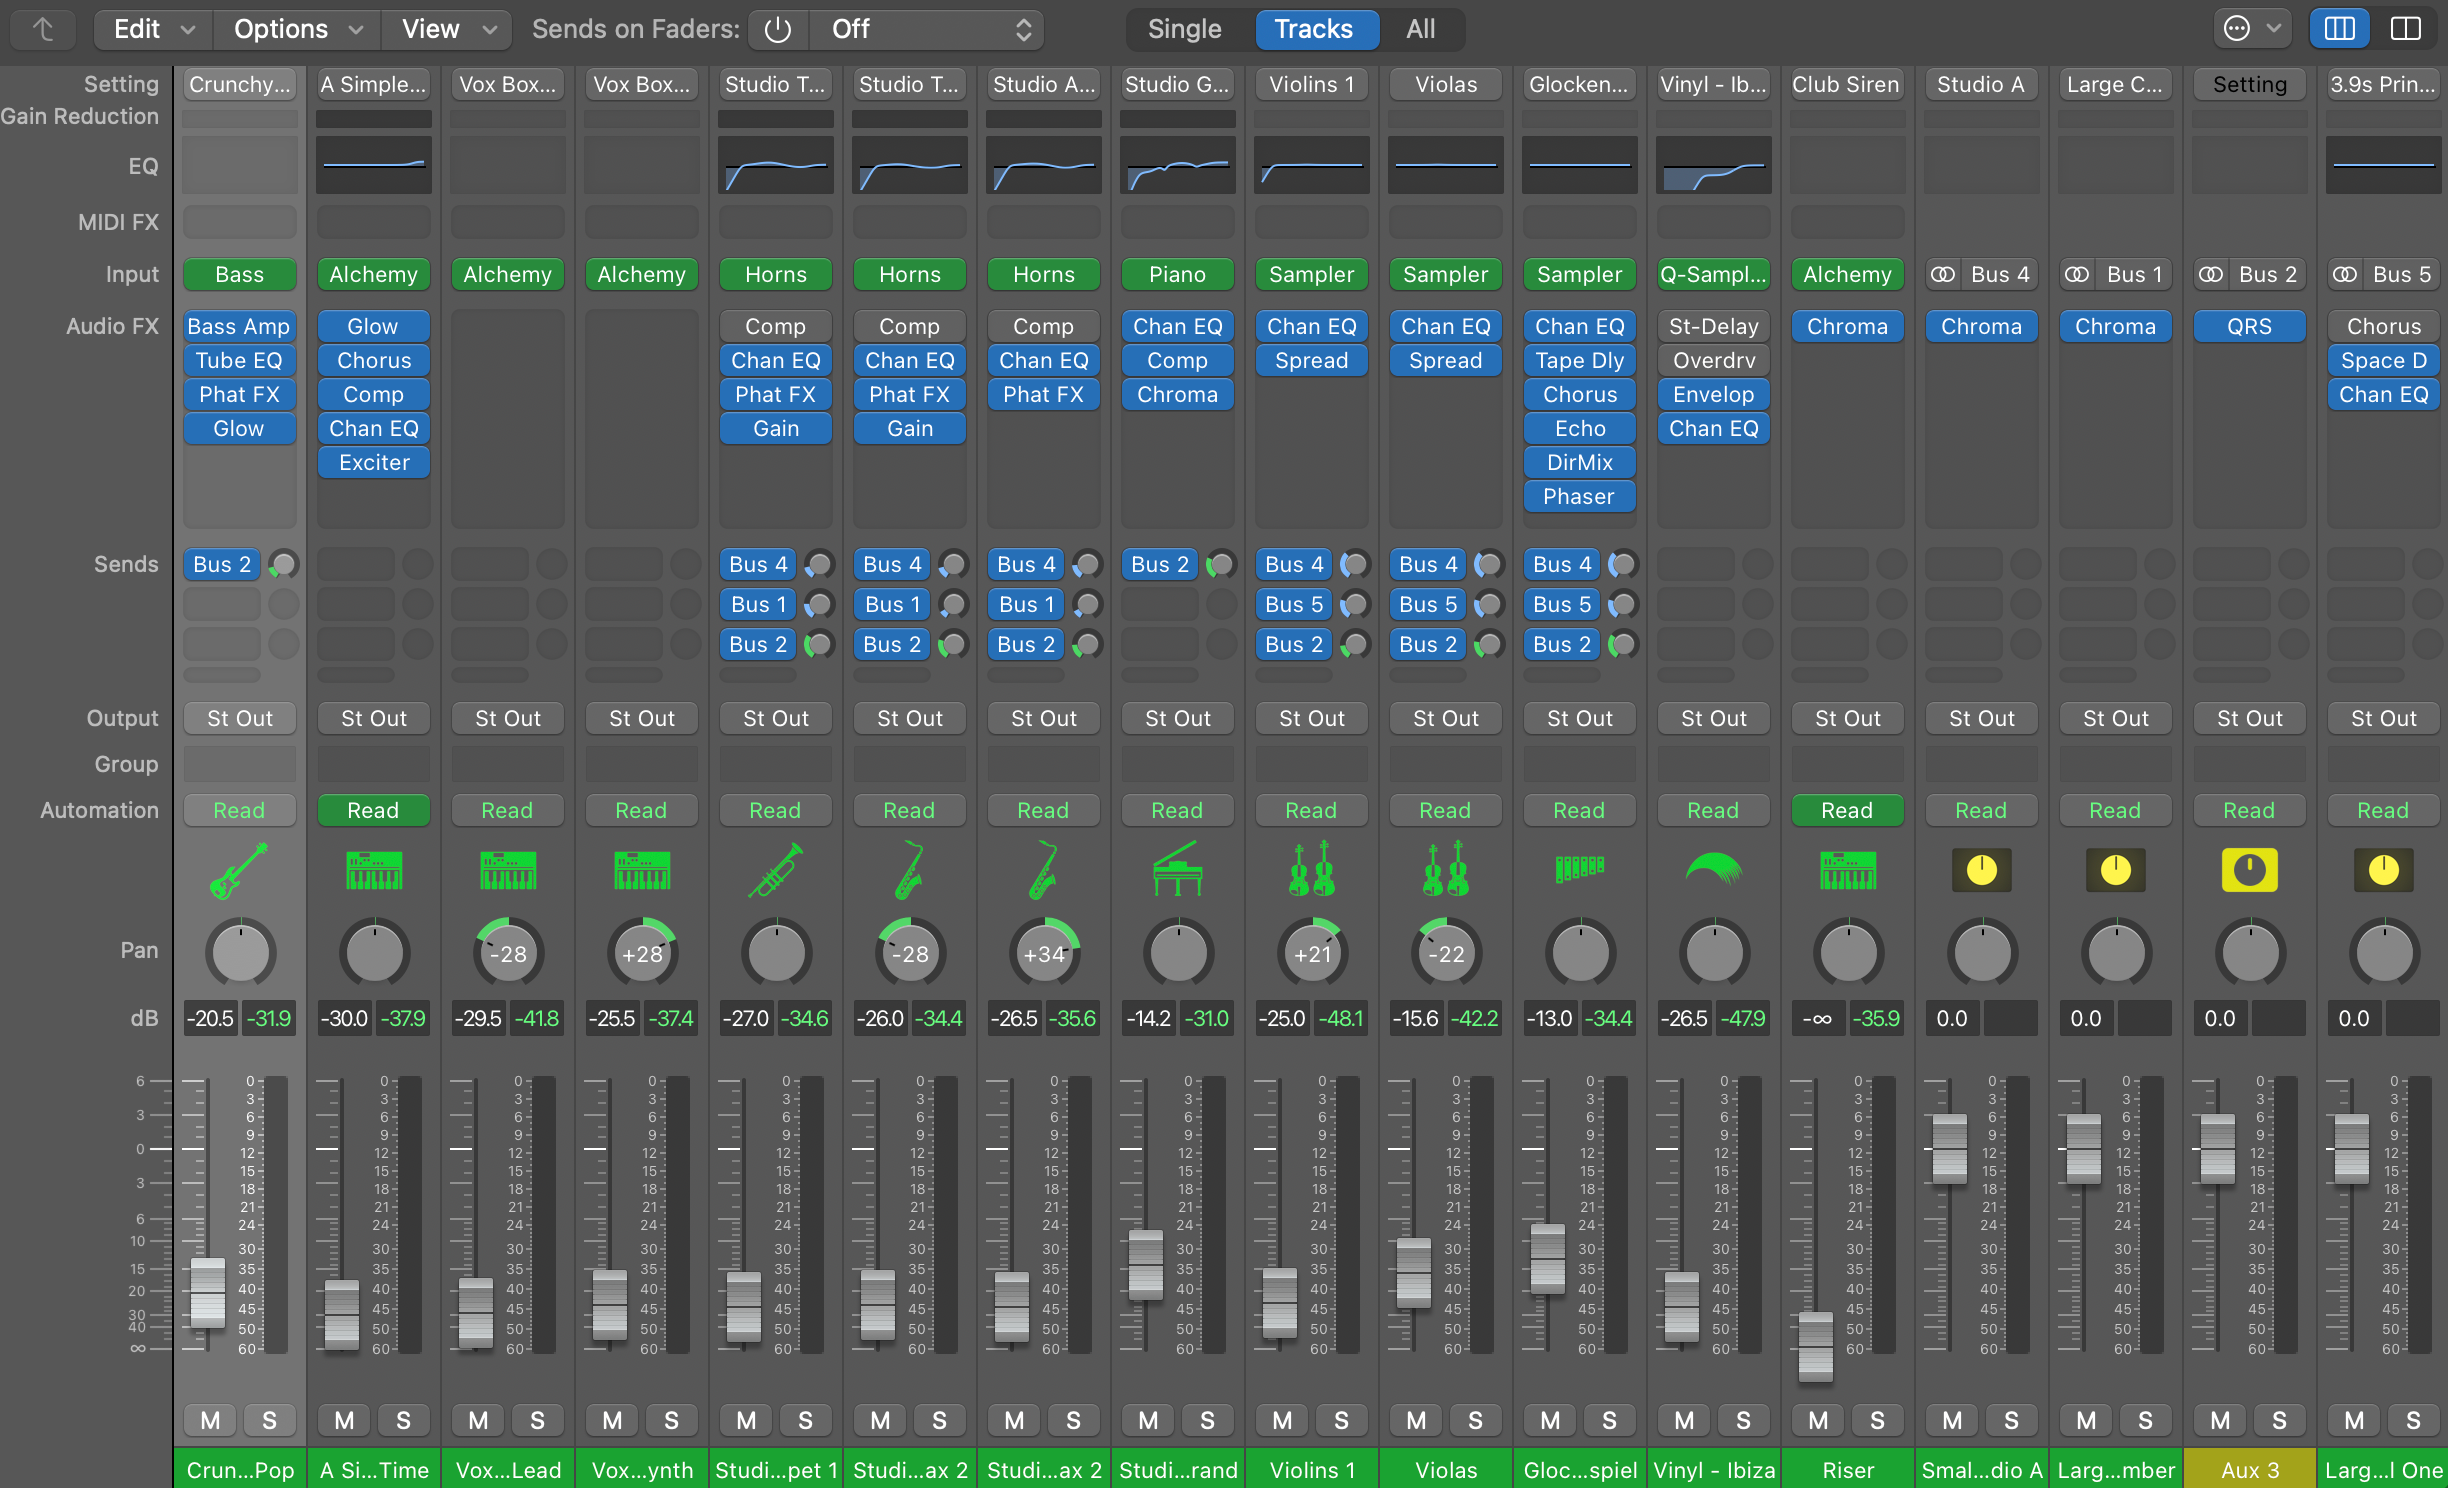Click the glockenspiel track icon
This screenshot has height=1488, width=2448.
(x=1579, y=868)
